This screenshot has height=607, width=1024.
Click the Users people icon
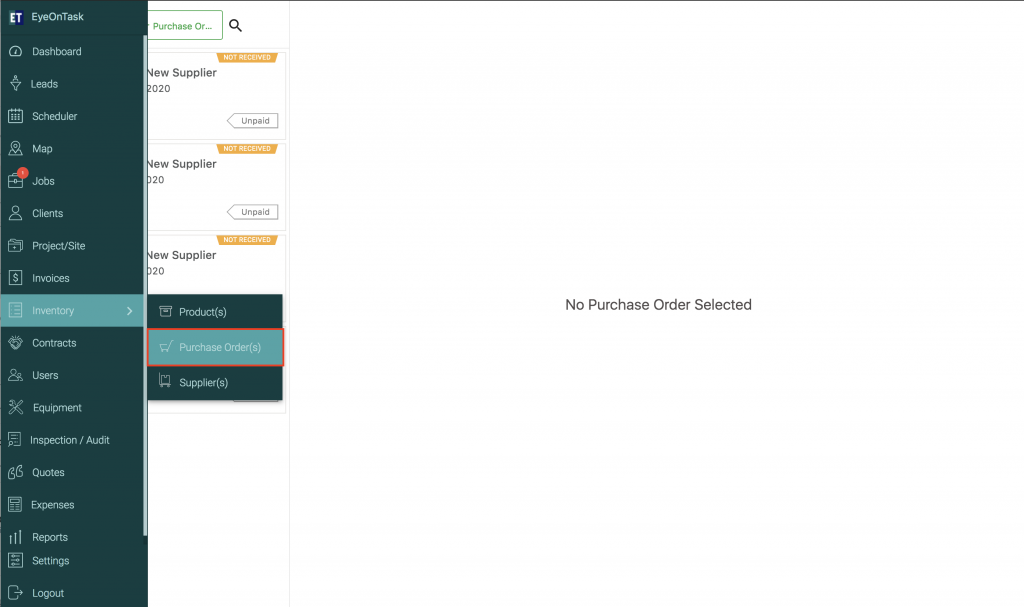(16, 375)
